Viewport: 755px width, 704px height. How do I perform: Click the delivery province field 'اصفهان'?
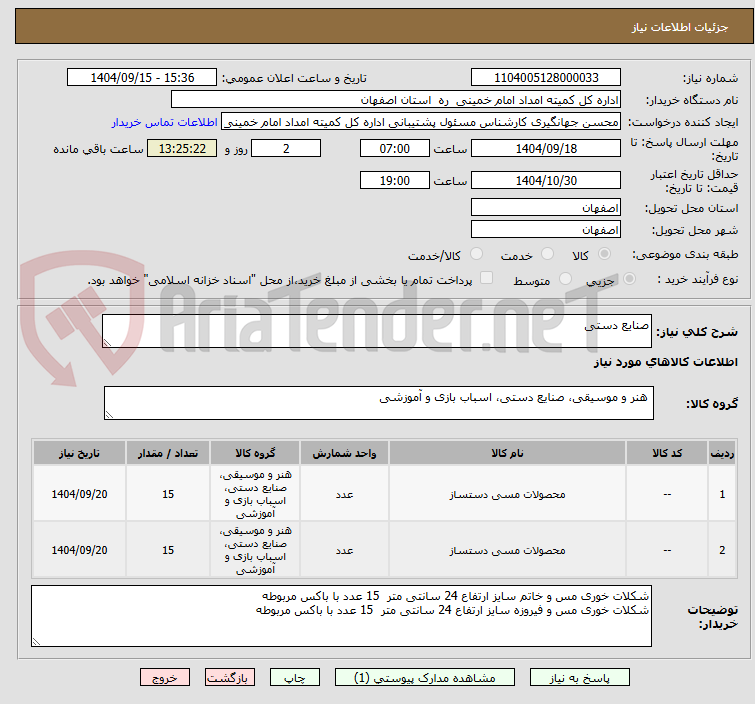[x=546, y=208]
